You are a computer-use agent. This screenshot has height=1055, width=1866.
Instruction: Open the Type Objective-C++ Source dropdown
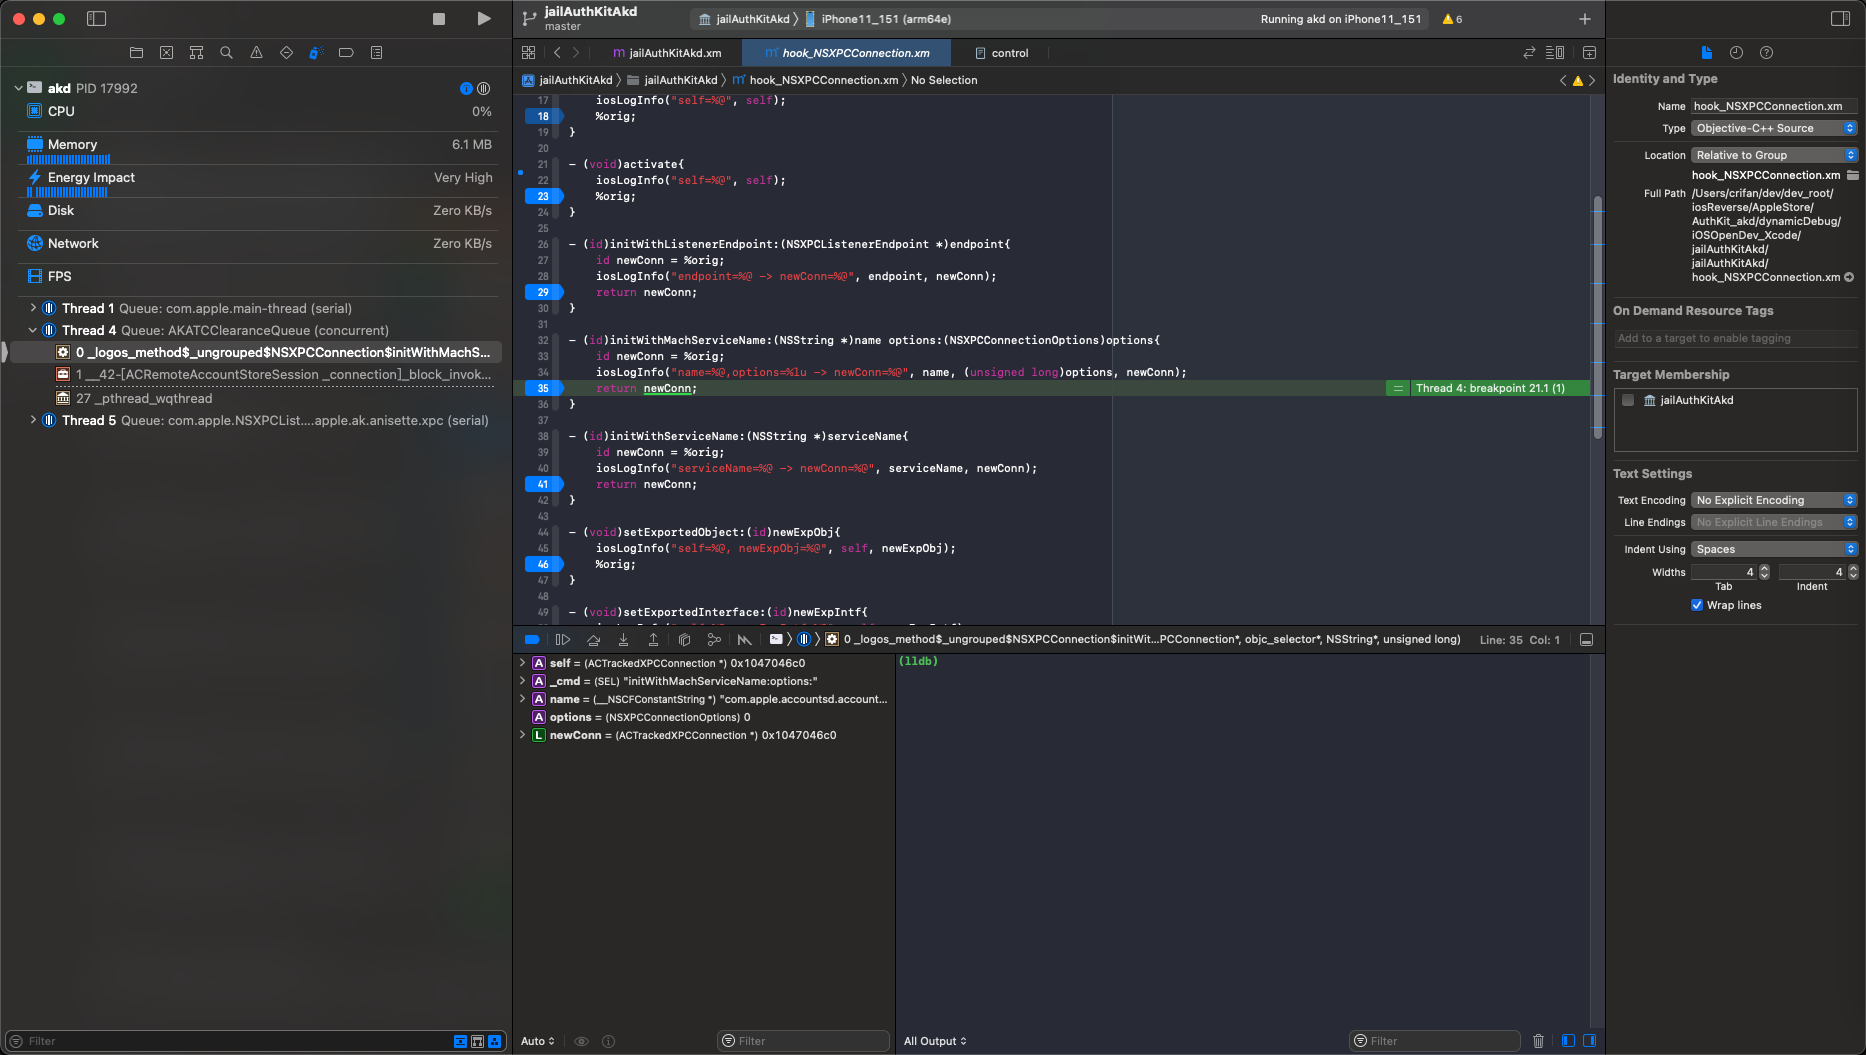[1774, 128]
